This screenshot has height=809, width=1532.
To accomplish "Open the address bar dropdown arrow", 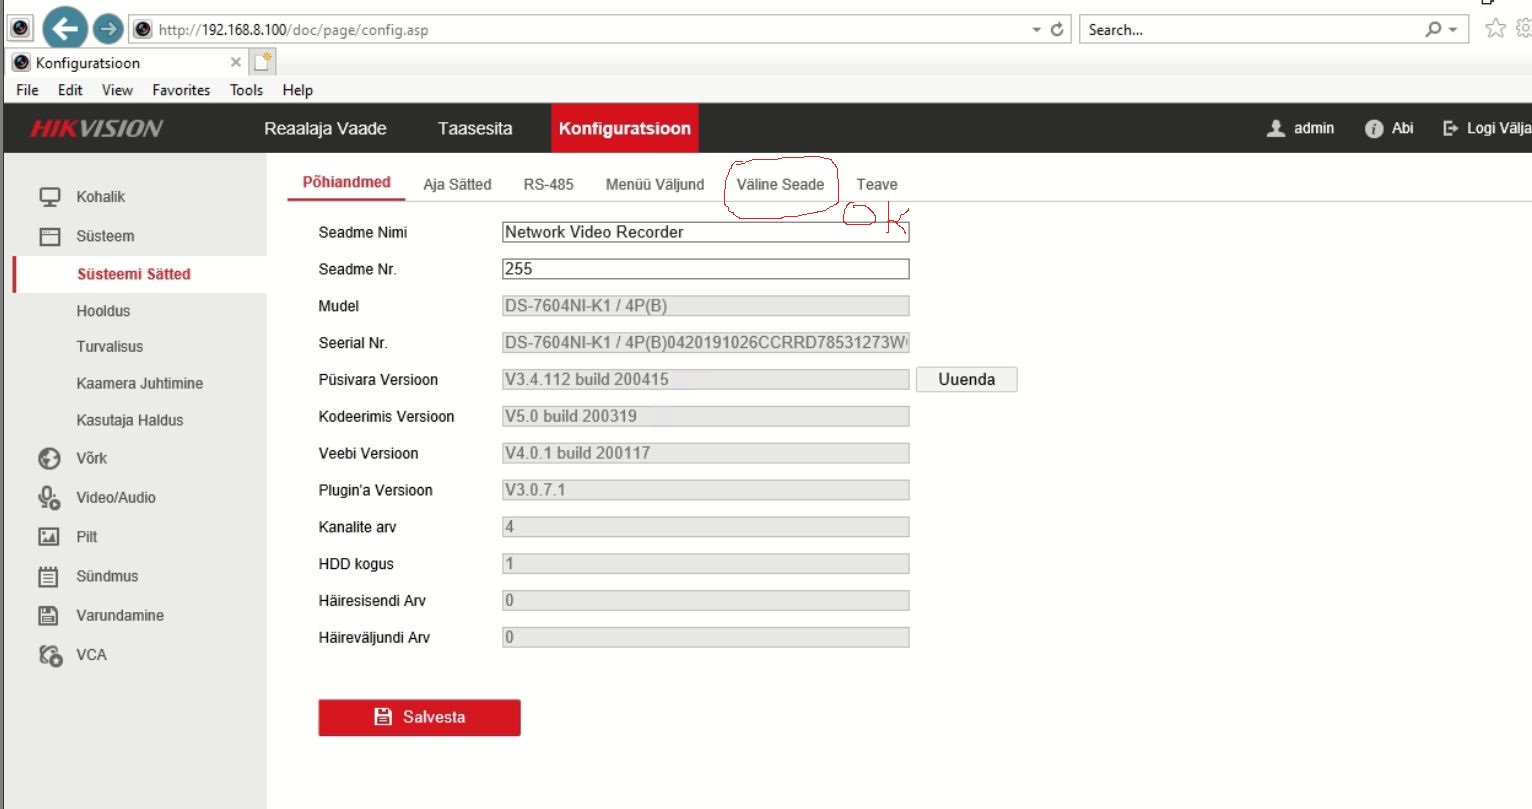I will coord(1036,30).
